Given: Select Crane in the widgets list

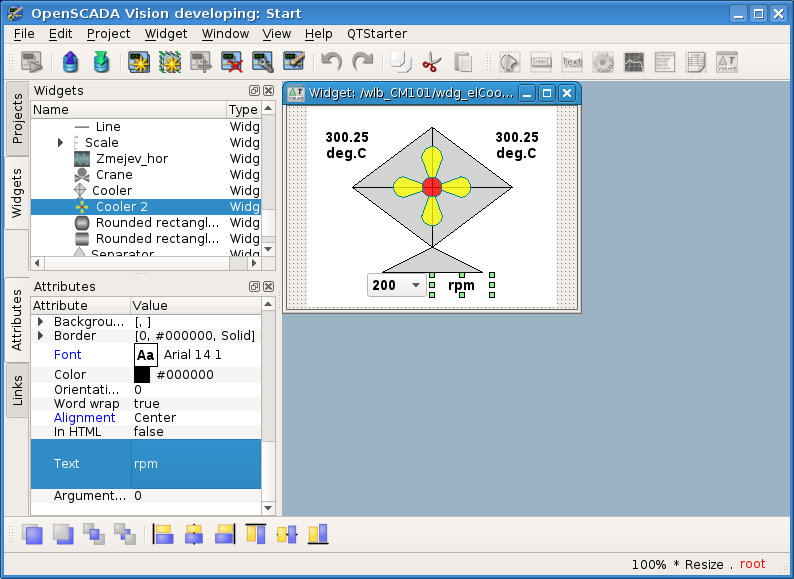Looking at the screenshot, I should point(114,175).
